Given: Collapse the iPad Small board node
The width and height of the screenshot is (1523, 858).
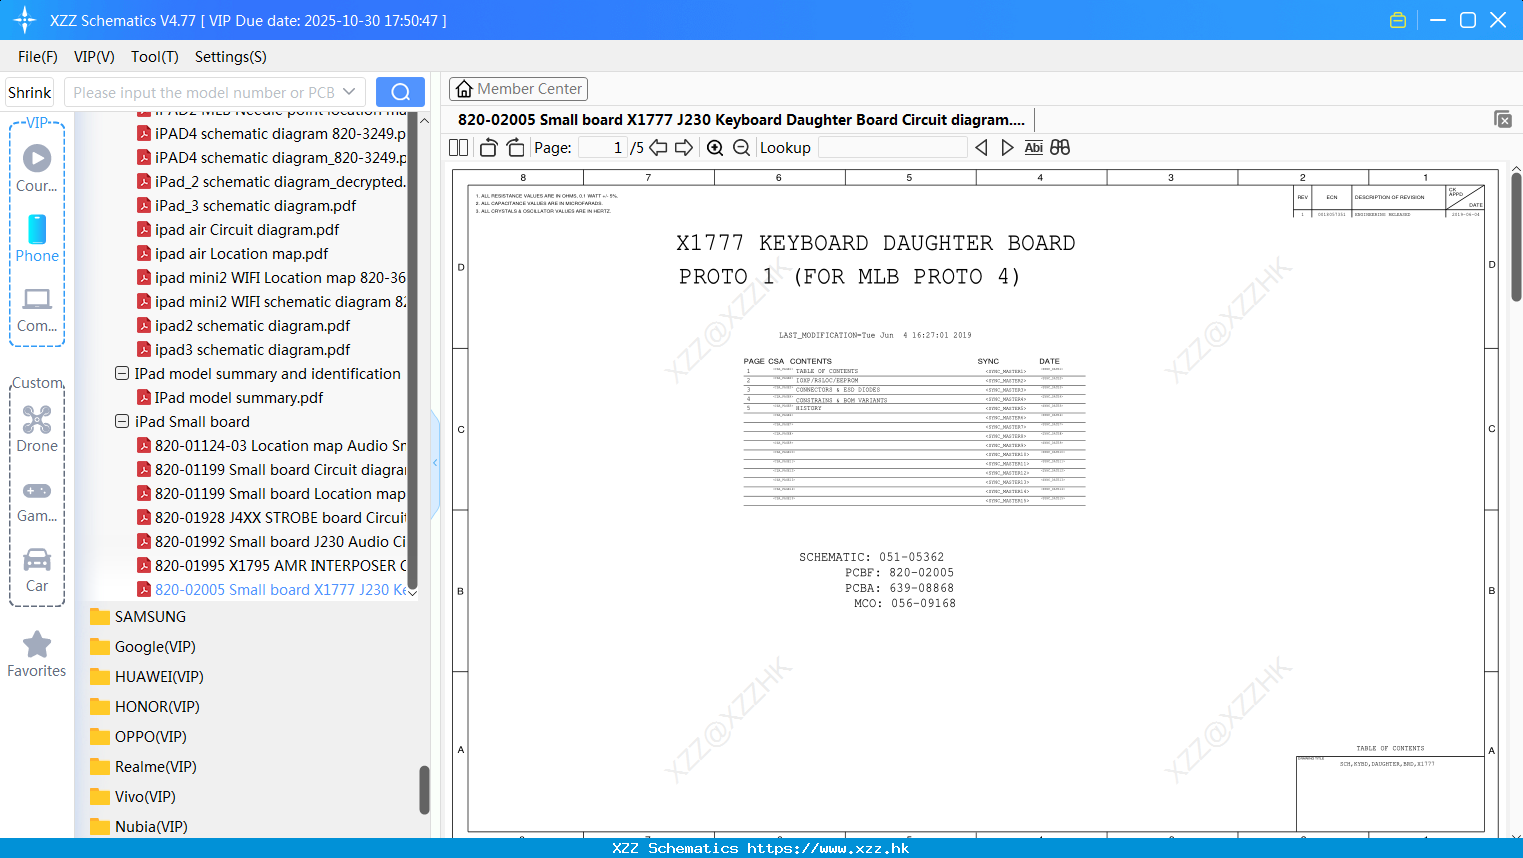Looking at the screenshot, I should (x=122, y=421).
